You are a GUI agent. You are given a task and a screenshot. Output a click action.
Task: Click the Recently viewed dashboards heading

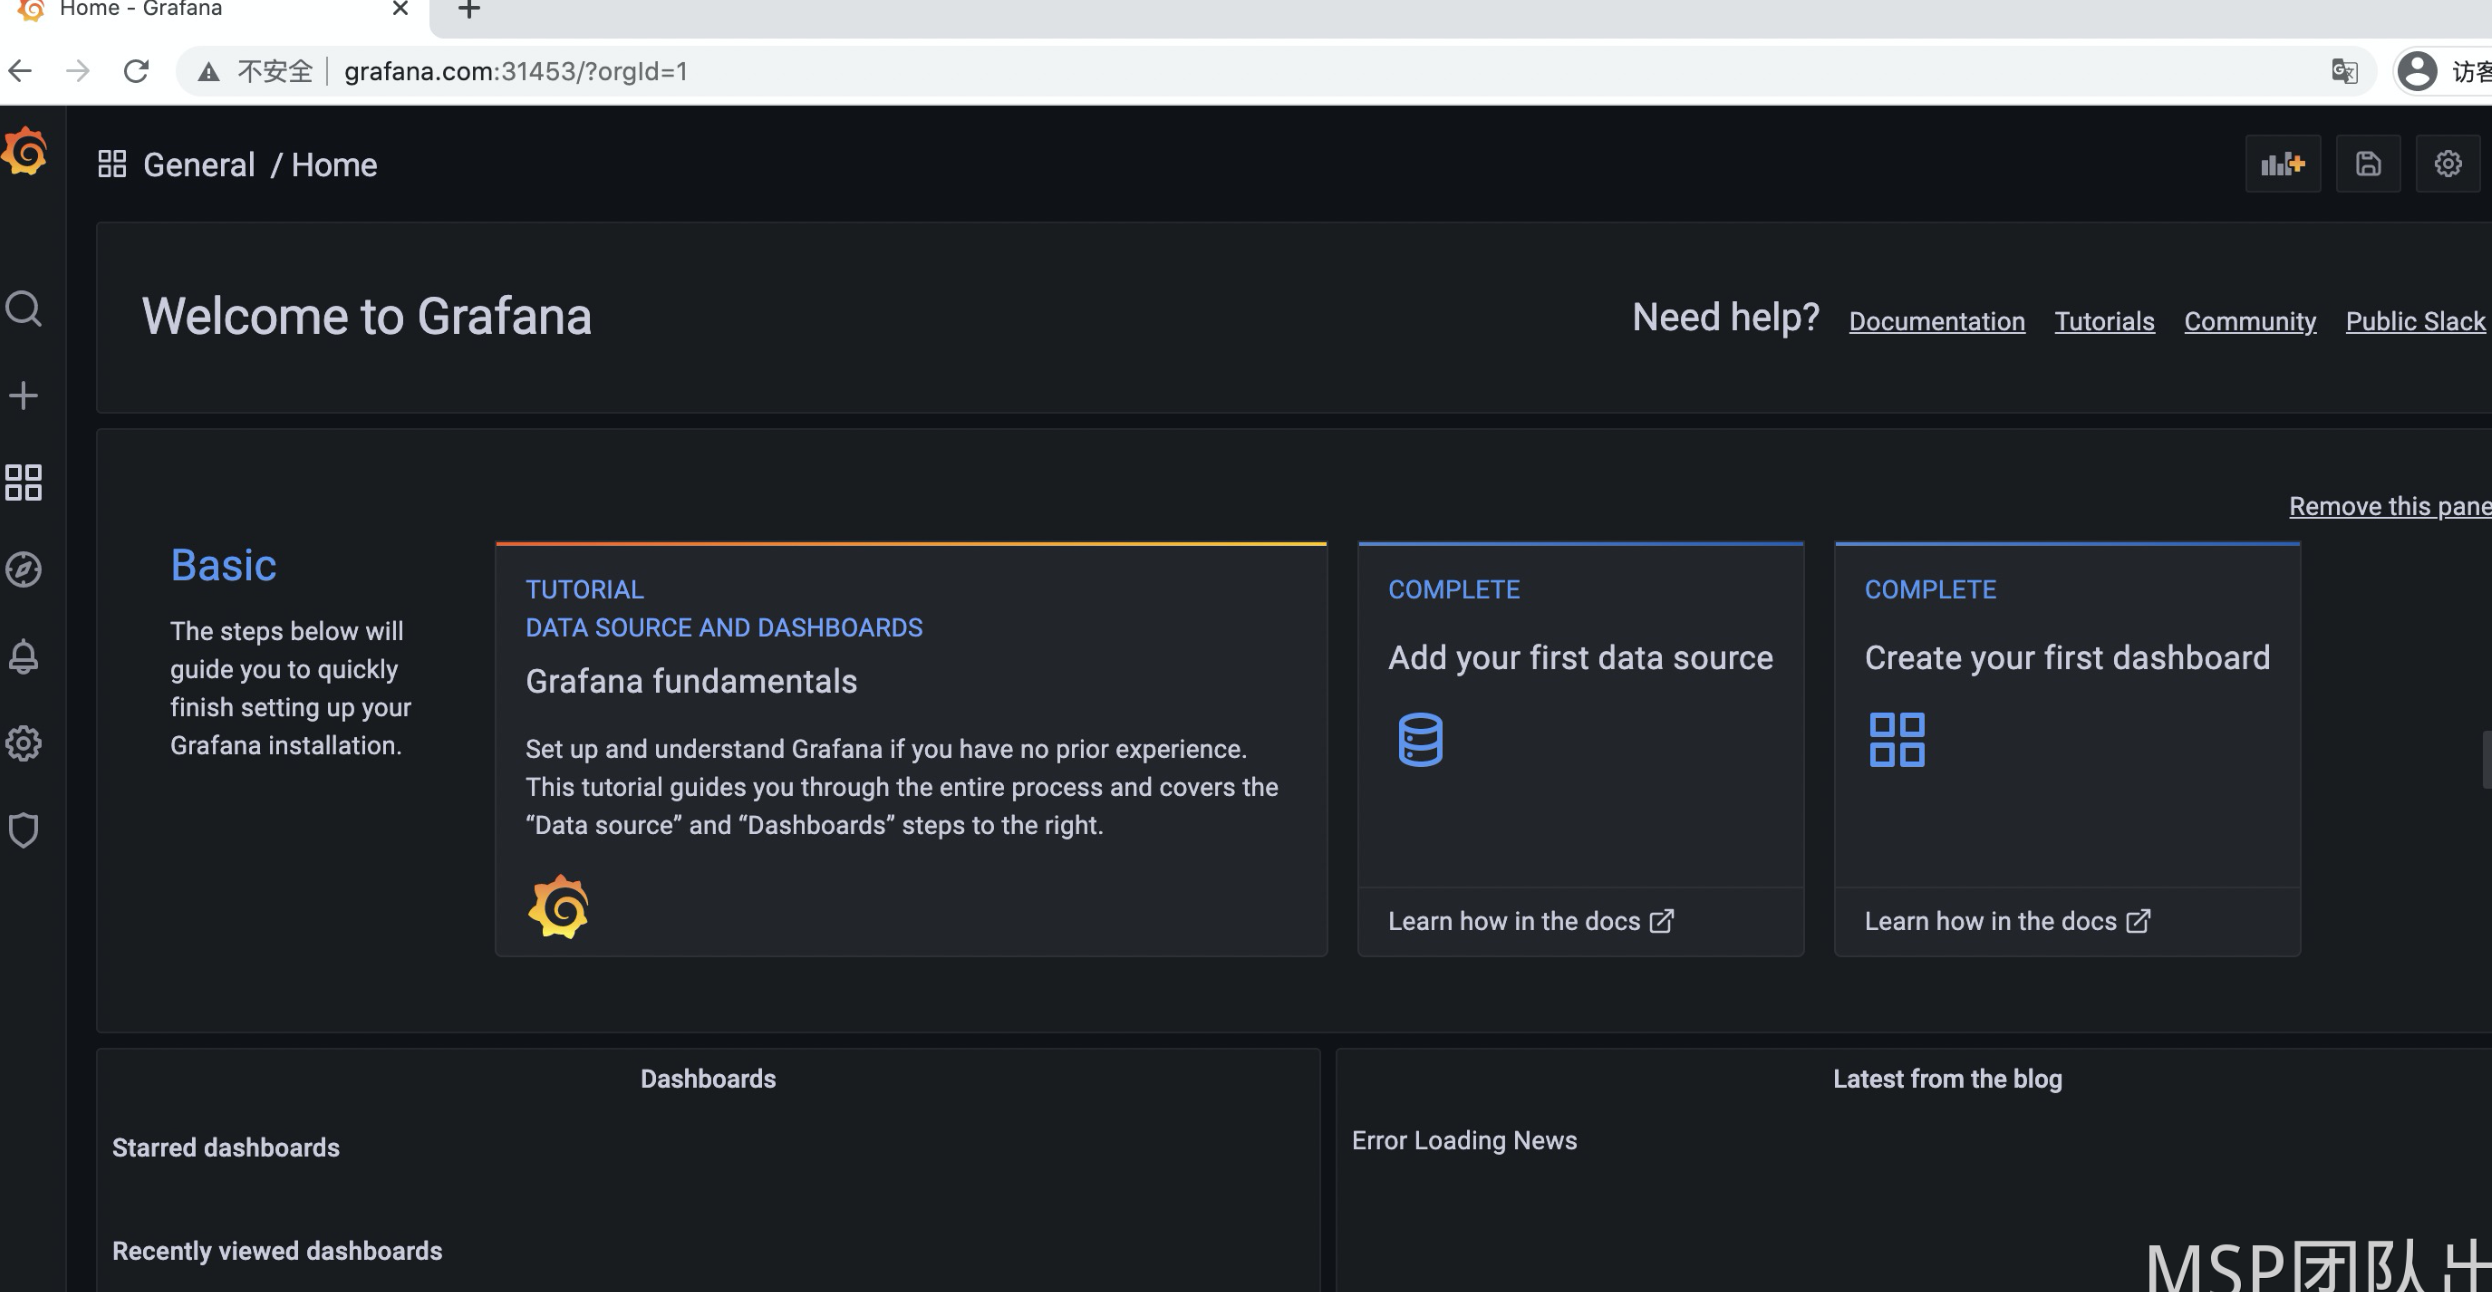(x=277, y=1251)
